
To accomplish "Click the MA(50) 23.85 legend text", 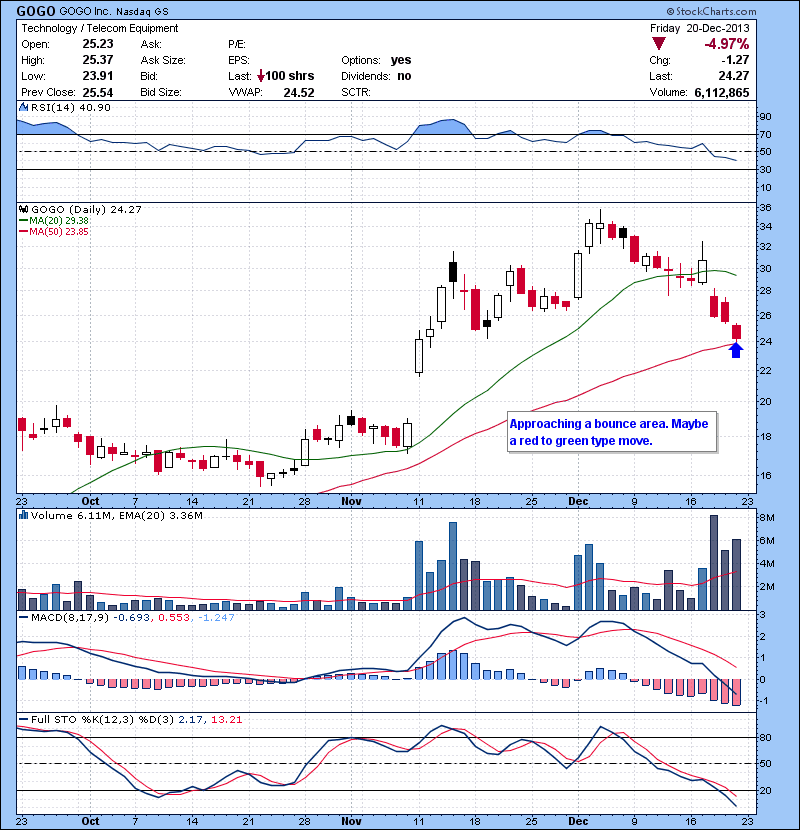I will pos(59,232).
